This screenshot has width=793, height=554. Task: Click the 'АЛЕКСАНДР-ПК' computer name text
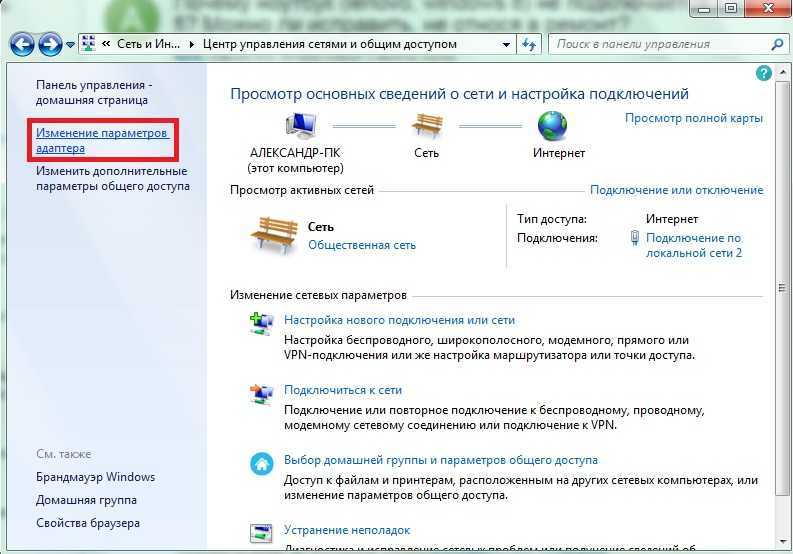(x=295, y=152)
